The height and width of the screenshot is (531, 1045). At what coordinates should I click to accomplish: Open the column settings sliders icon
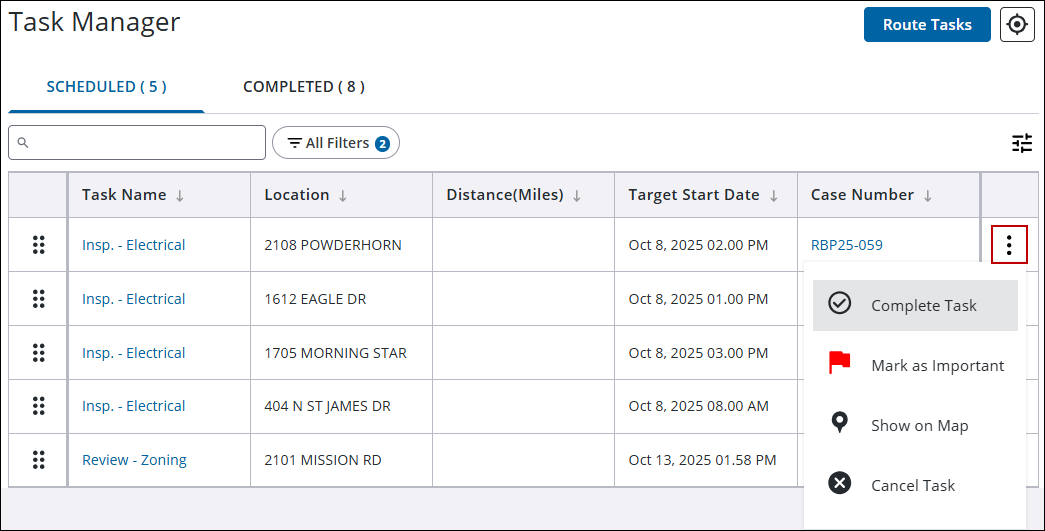pyautogui.click(x=1021, y=143)
